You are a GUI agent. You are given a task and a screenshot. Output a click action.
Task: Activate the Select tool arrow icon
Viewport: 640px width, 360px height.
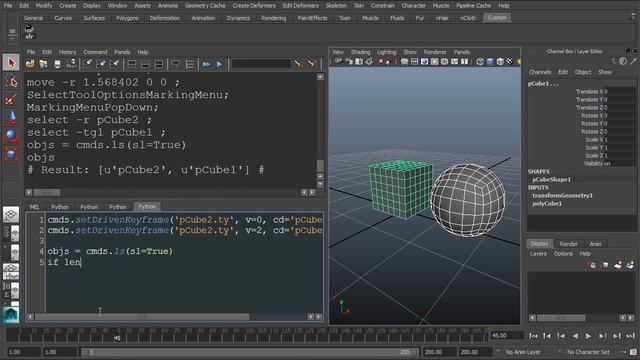(x=11, y=62)
